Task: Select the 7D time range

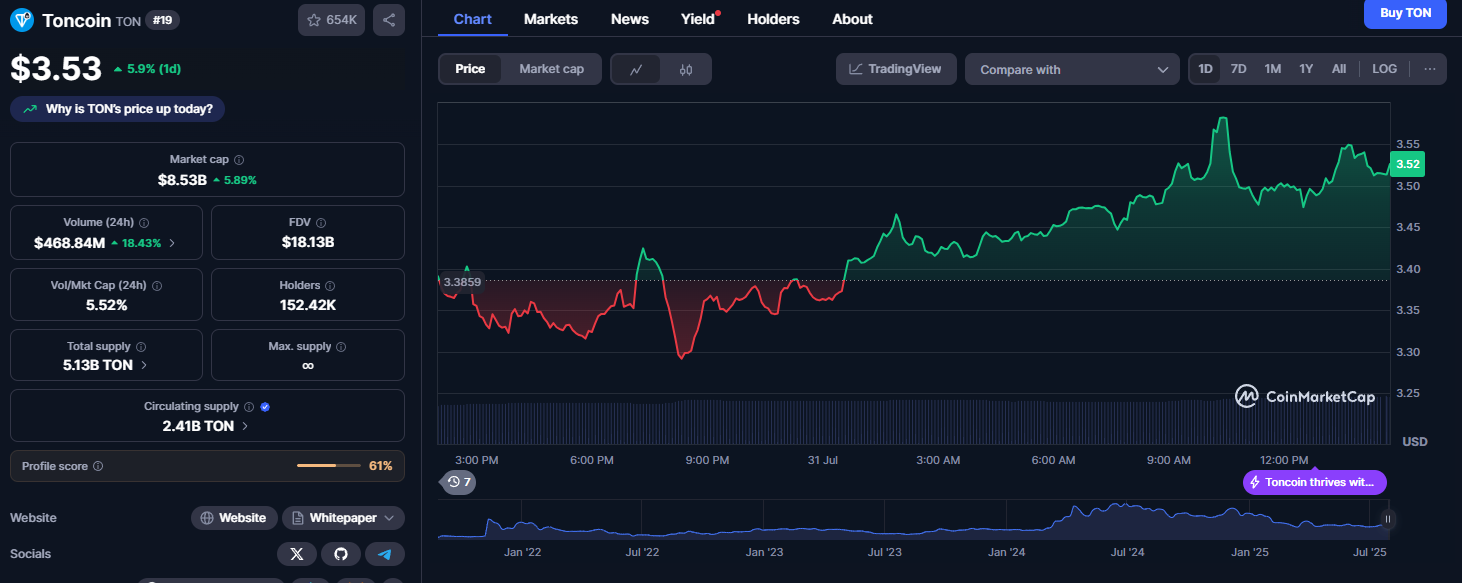Action: [x=1238, y=69]
